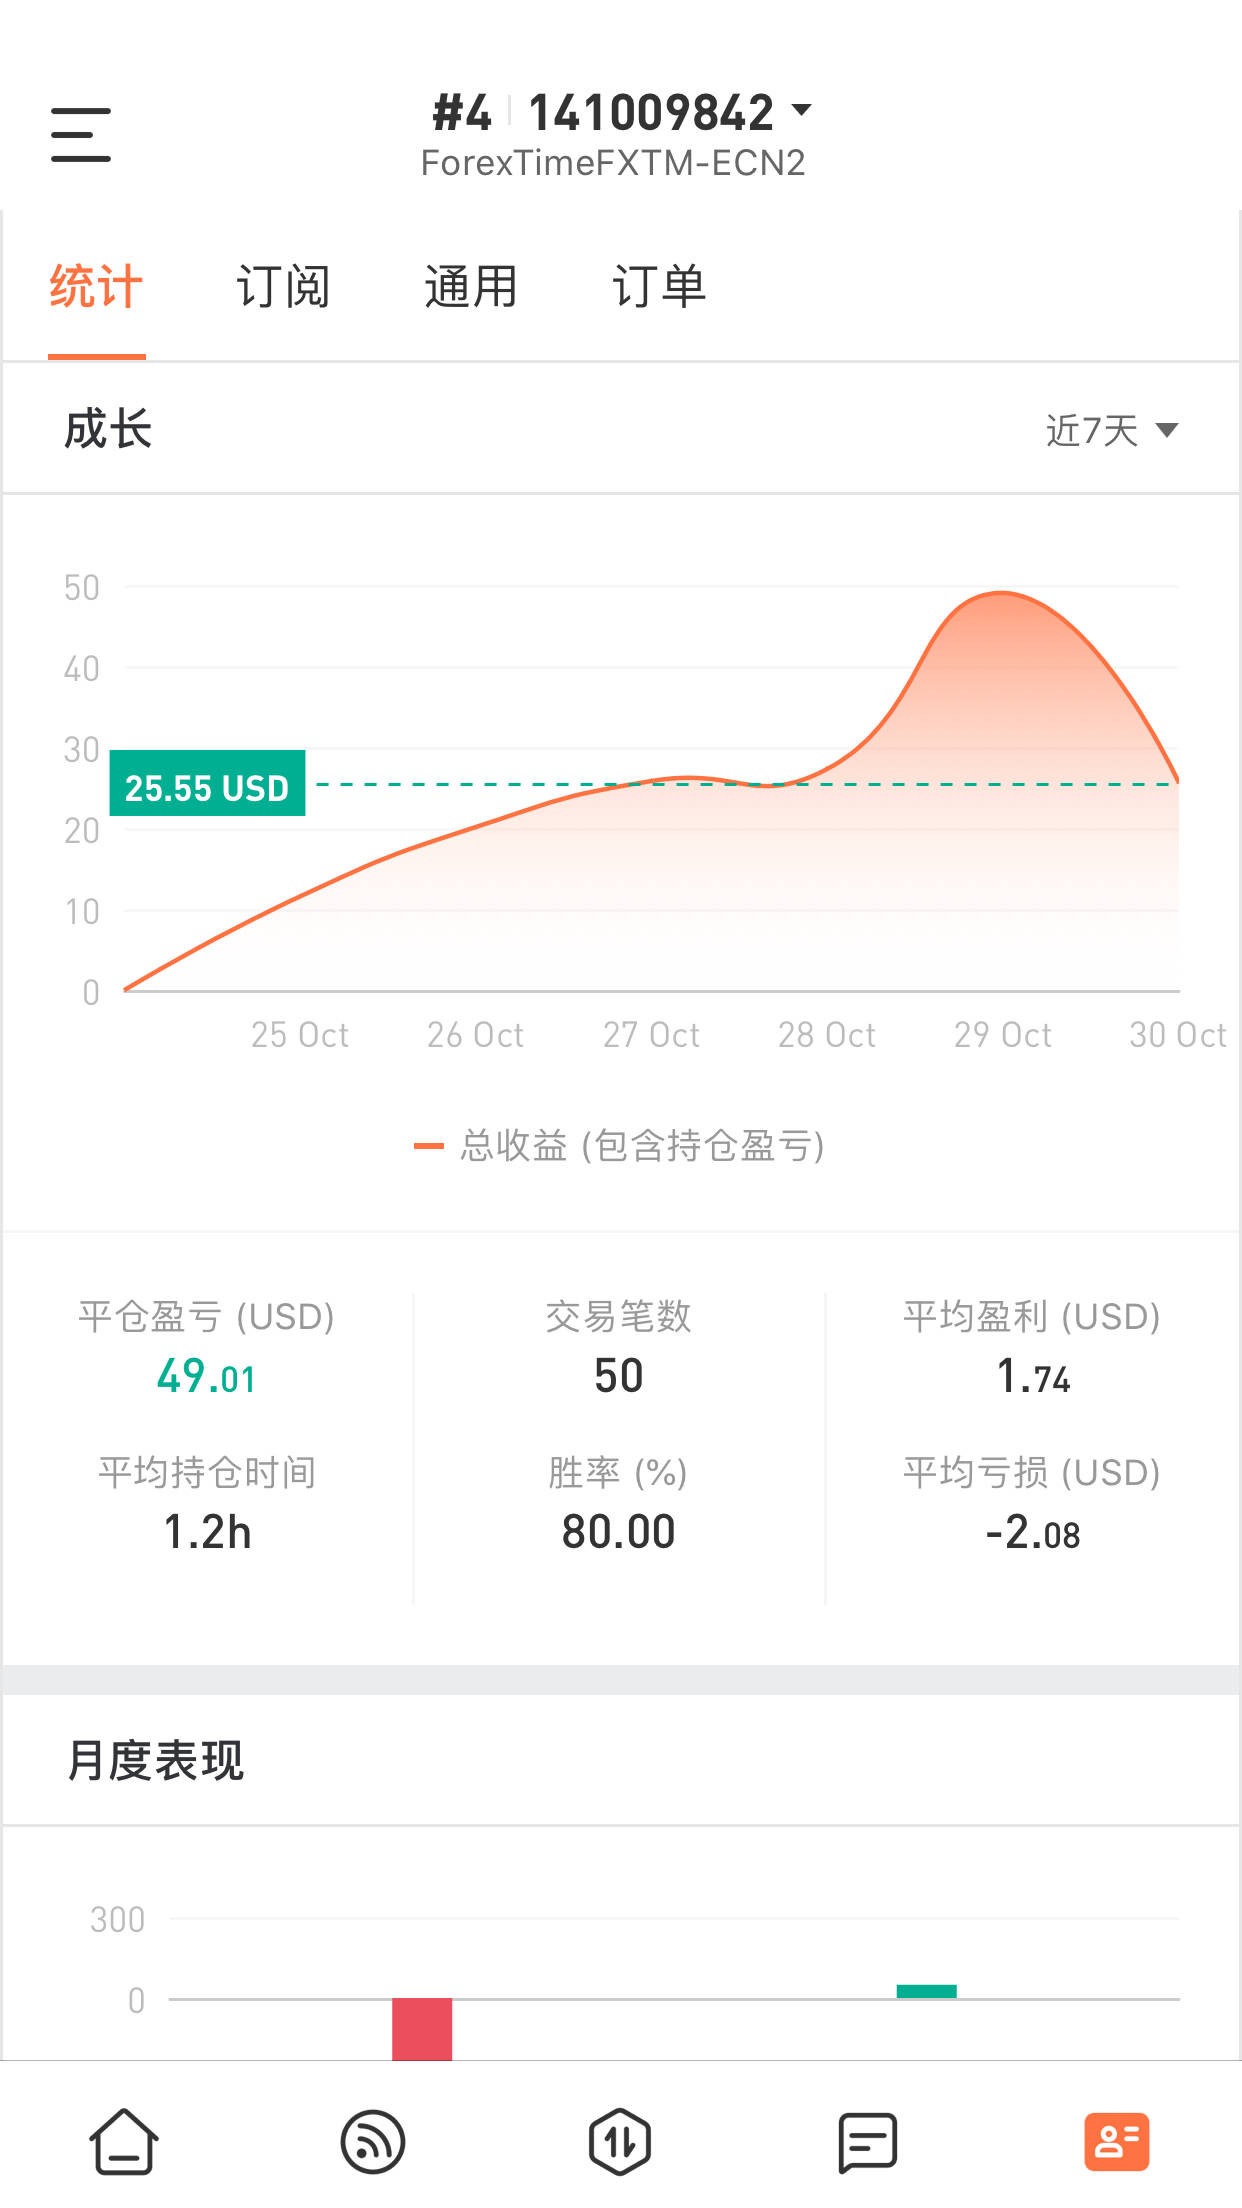Select the 统计 tab
The width and height of the screenshot is (1242, 2208).
96,287
